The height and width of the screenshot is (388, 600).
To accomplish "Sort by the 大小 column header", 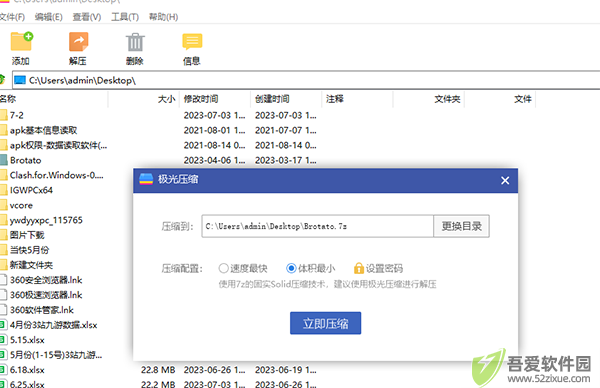I will 144,99.
